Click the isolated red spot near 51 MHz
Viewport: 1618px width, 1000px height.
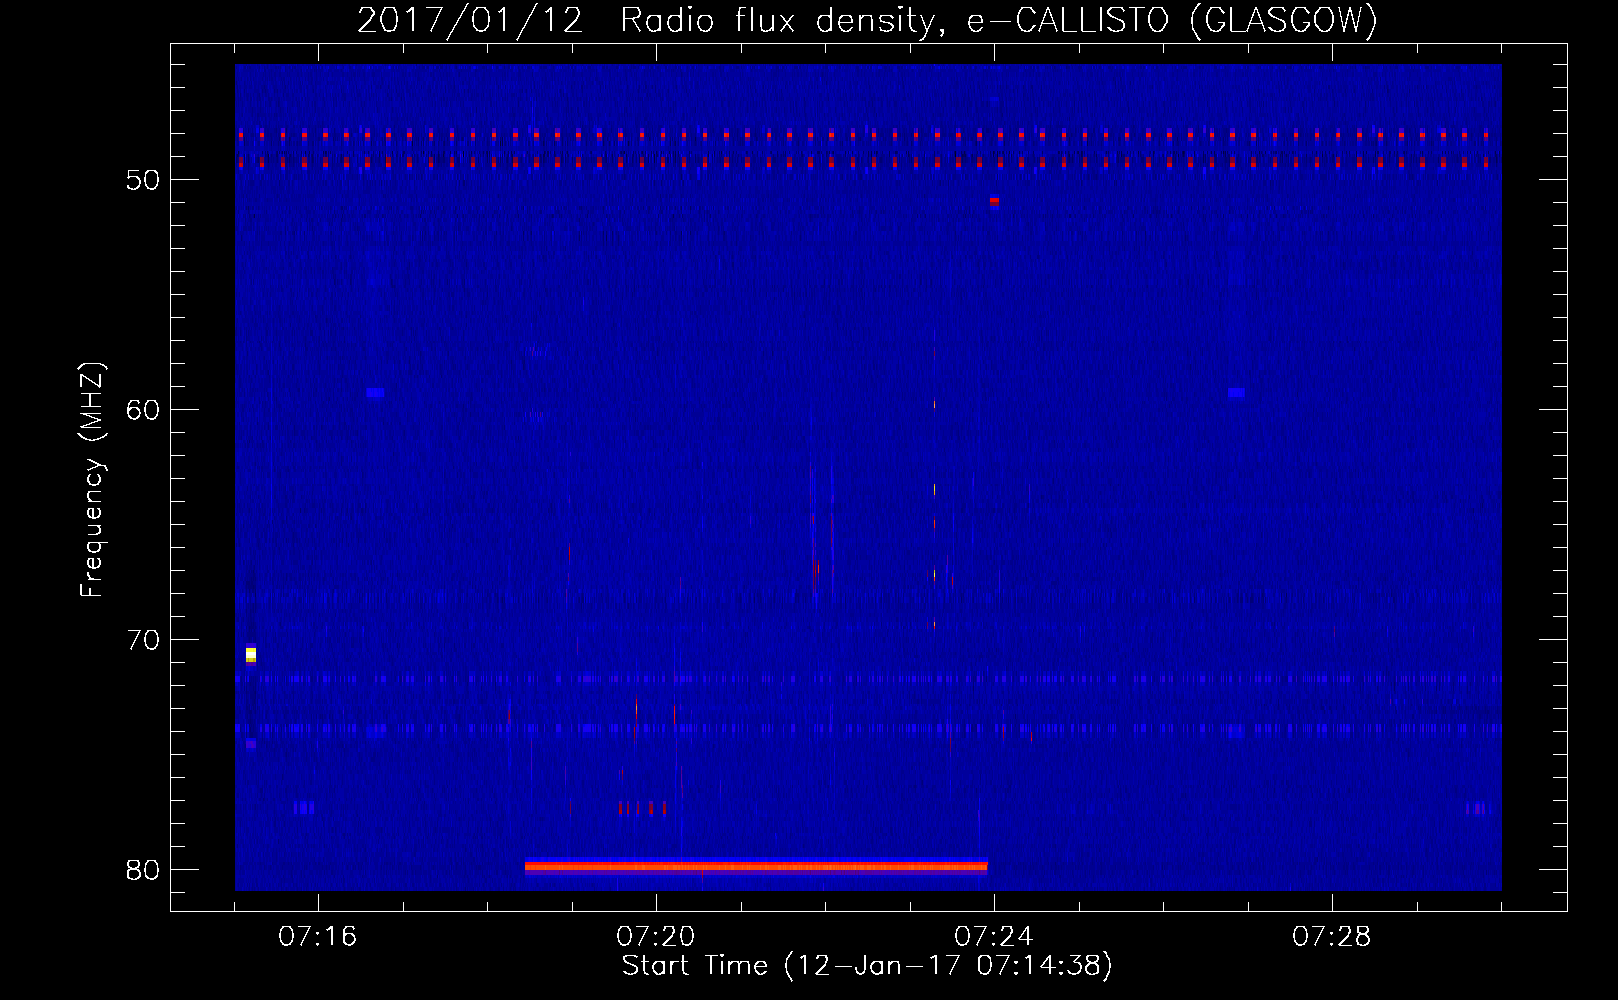(994, 201)
